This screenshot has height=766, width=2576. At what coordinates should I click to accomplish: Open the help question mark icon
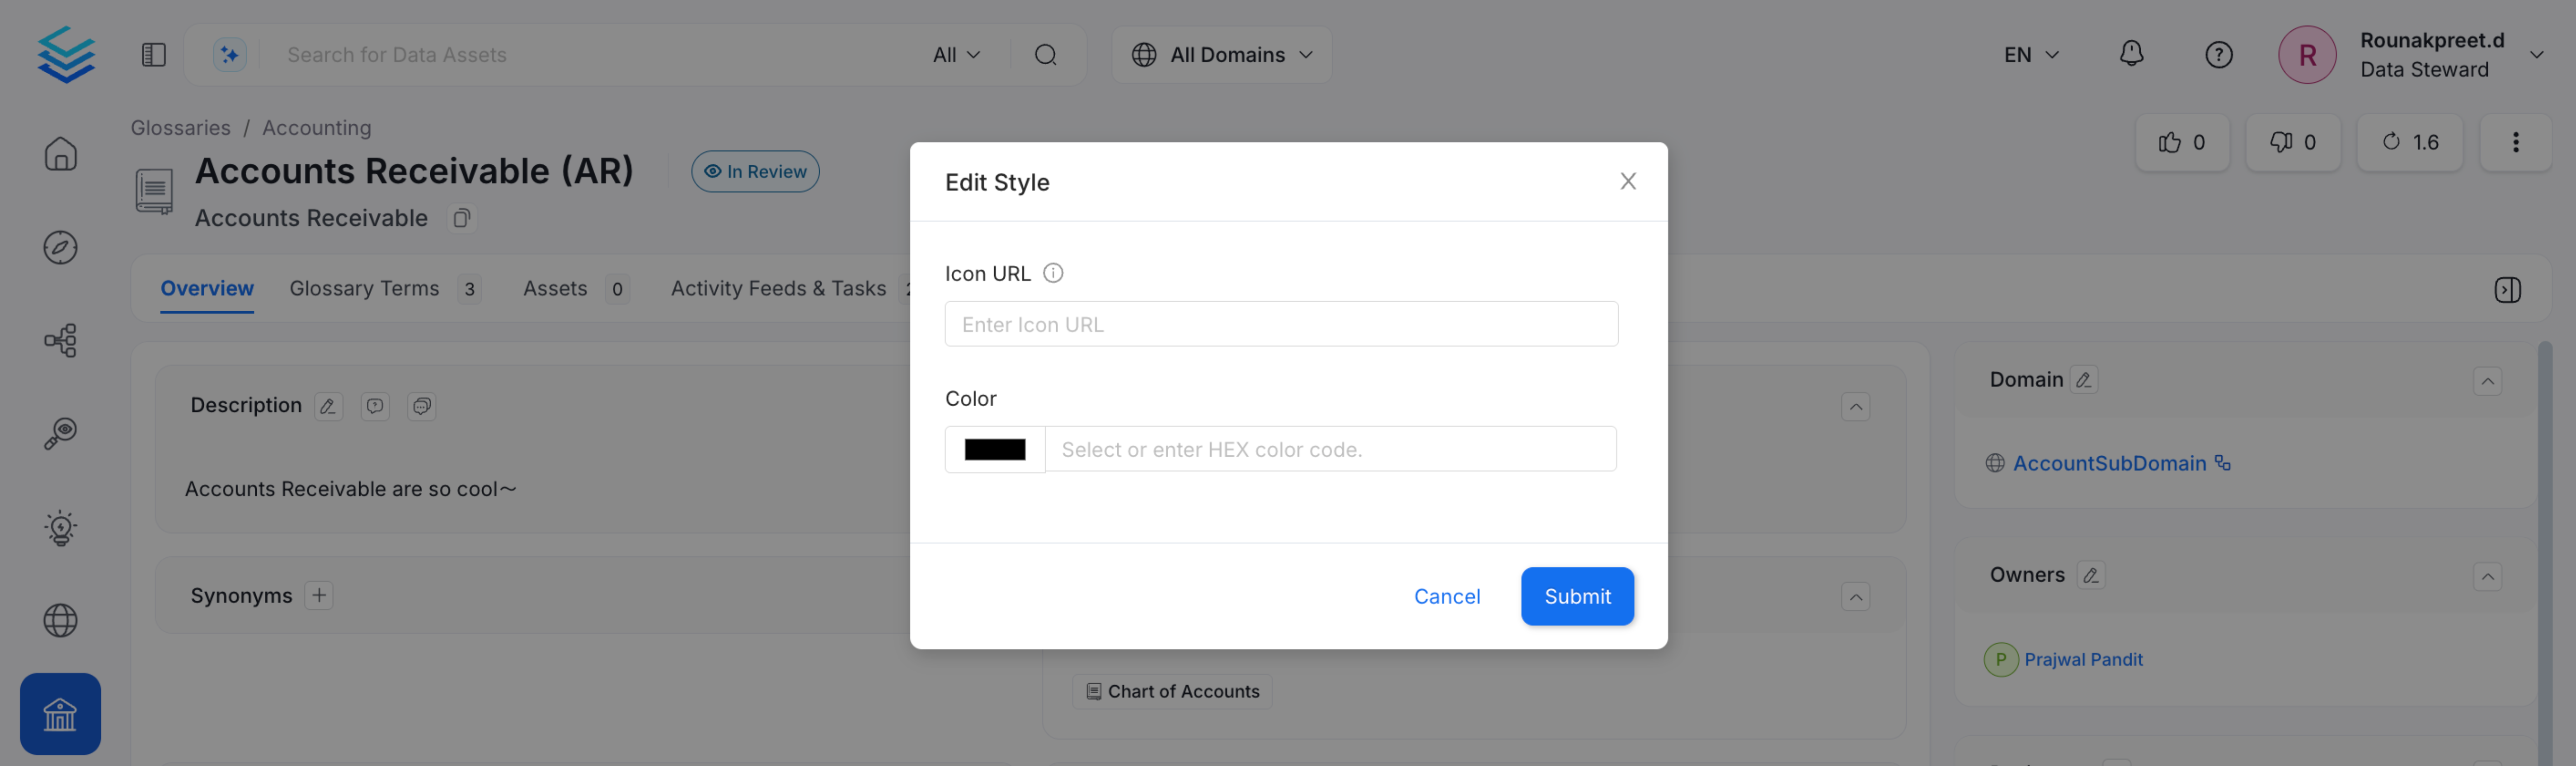pos(2218,54)
